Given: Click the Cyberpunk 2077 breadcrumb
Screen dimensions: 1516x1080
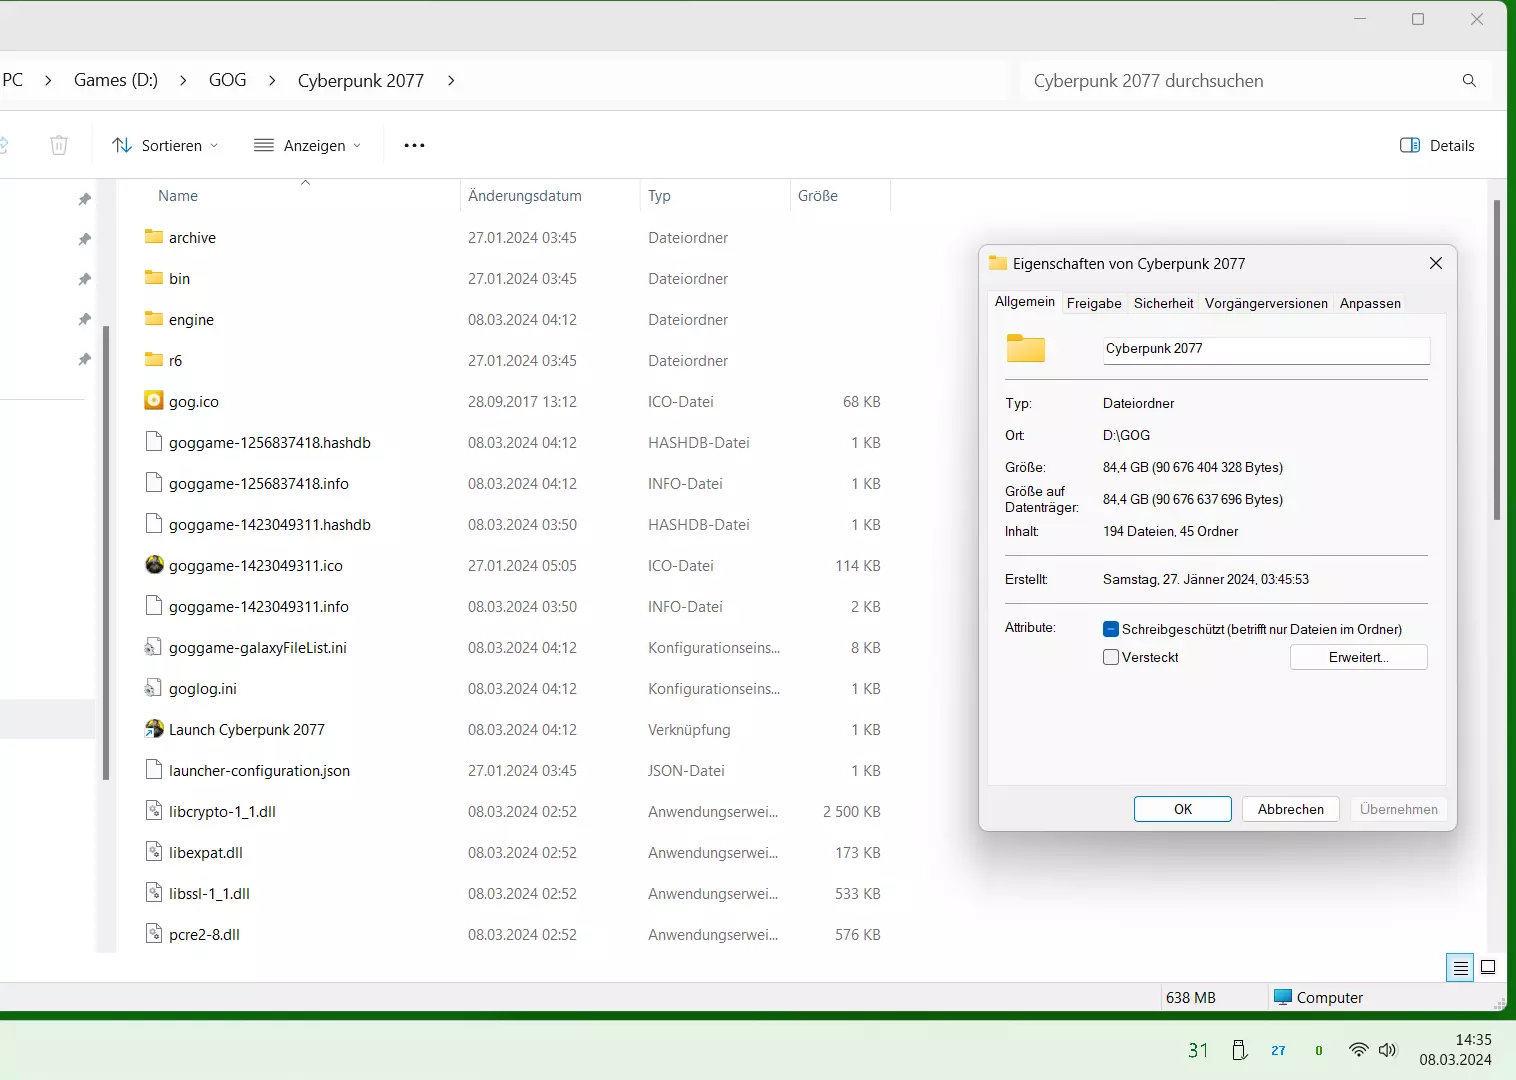Looking at the screenshot, I should [x=361, y=80].
